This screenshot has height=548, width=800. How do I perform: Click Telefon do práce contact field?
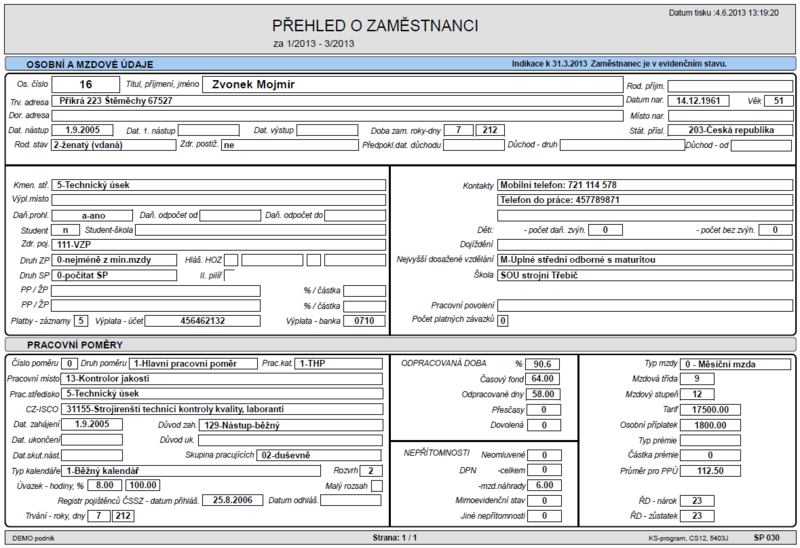[x=645, y=200]
